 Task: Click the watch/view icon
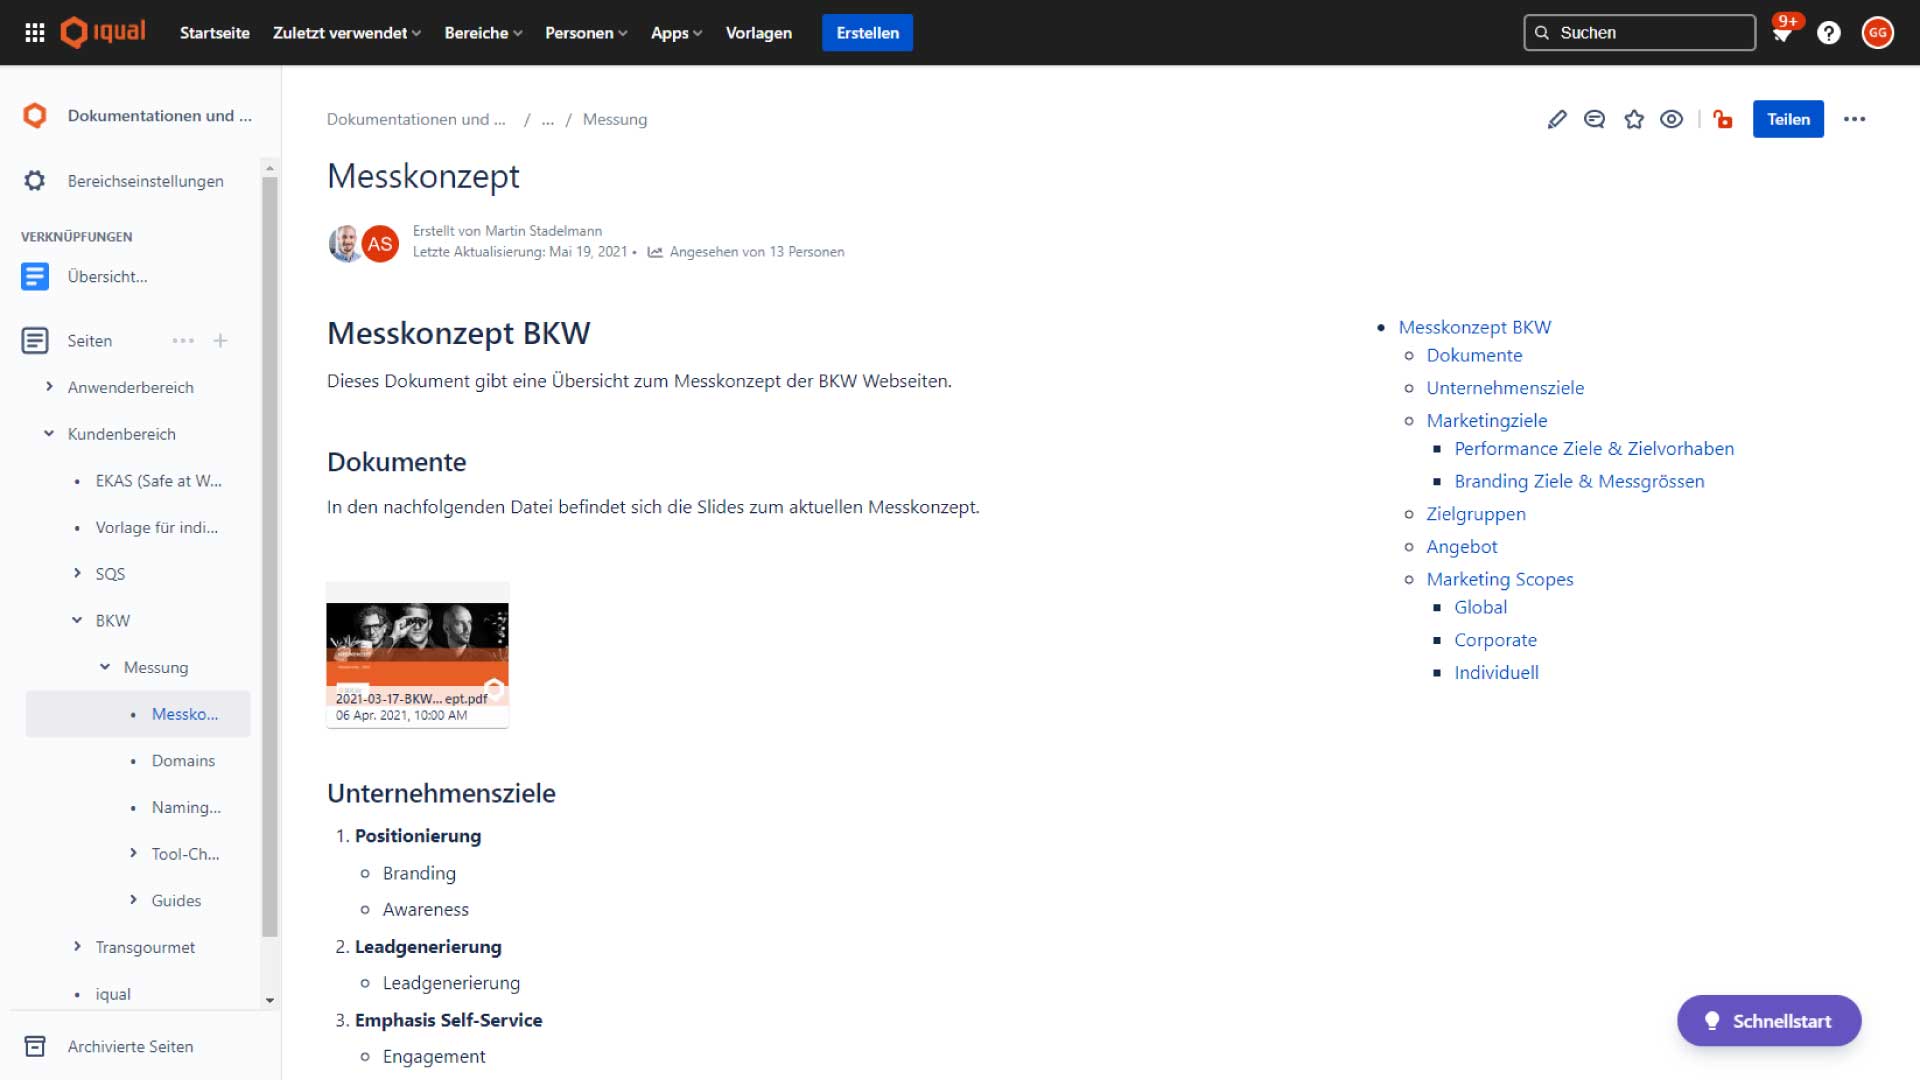point(1672,119)
